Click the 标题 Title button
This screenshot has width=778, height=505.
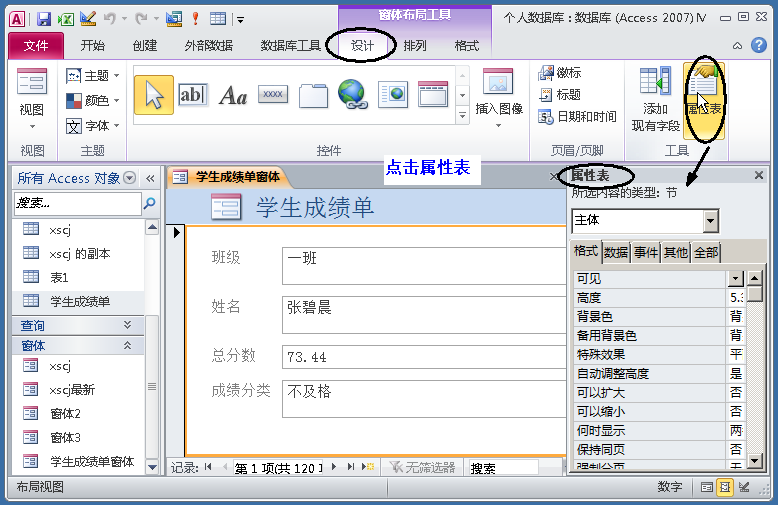pyautogui.click(x=560, y=94)
